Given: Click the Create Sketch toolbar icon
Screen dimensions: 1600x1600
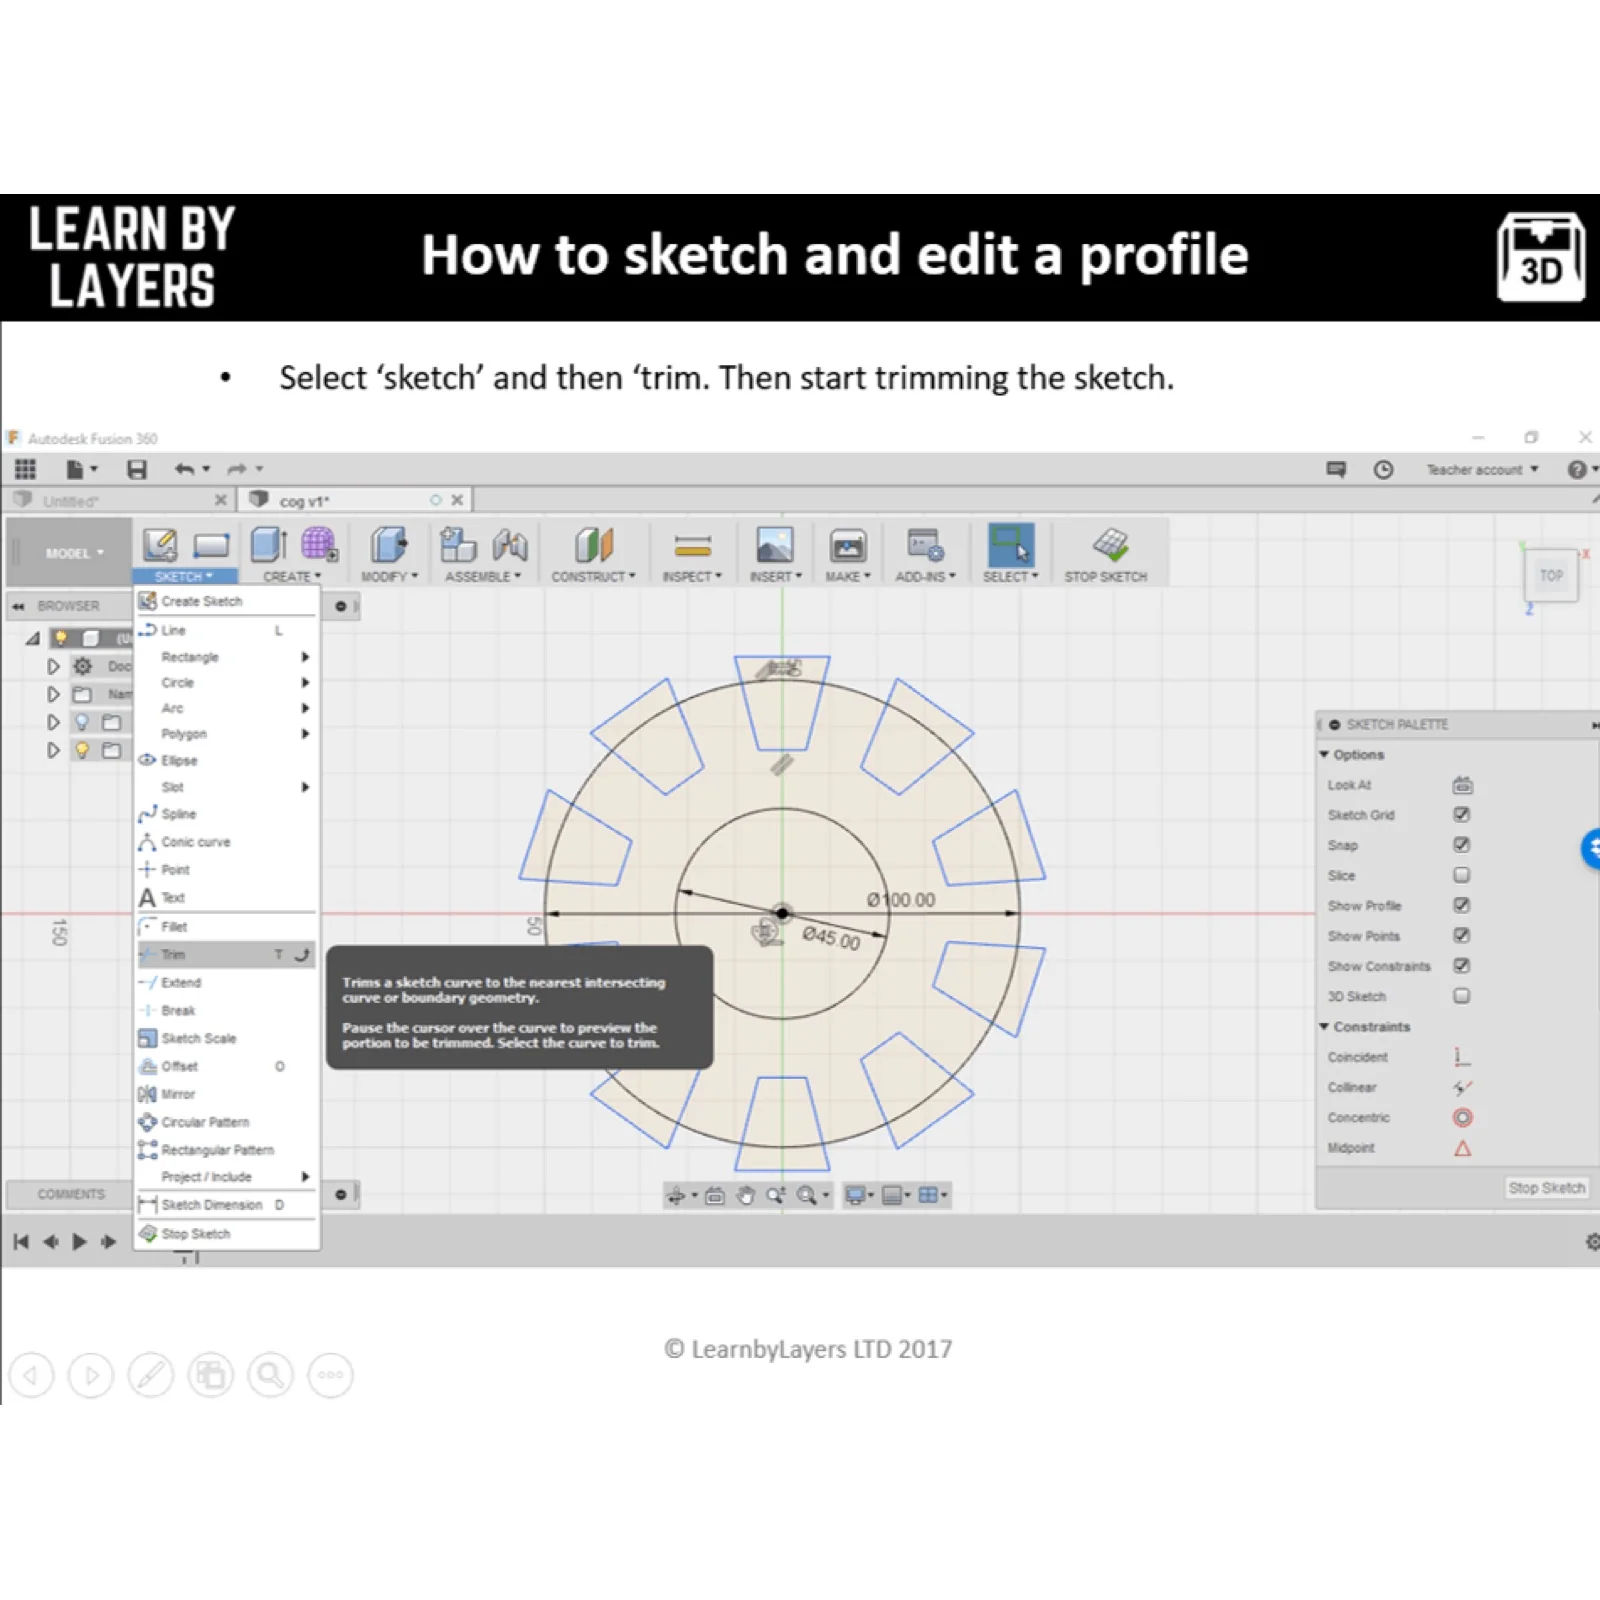Looking at the screenshot, I should (x=160, y=545).
